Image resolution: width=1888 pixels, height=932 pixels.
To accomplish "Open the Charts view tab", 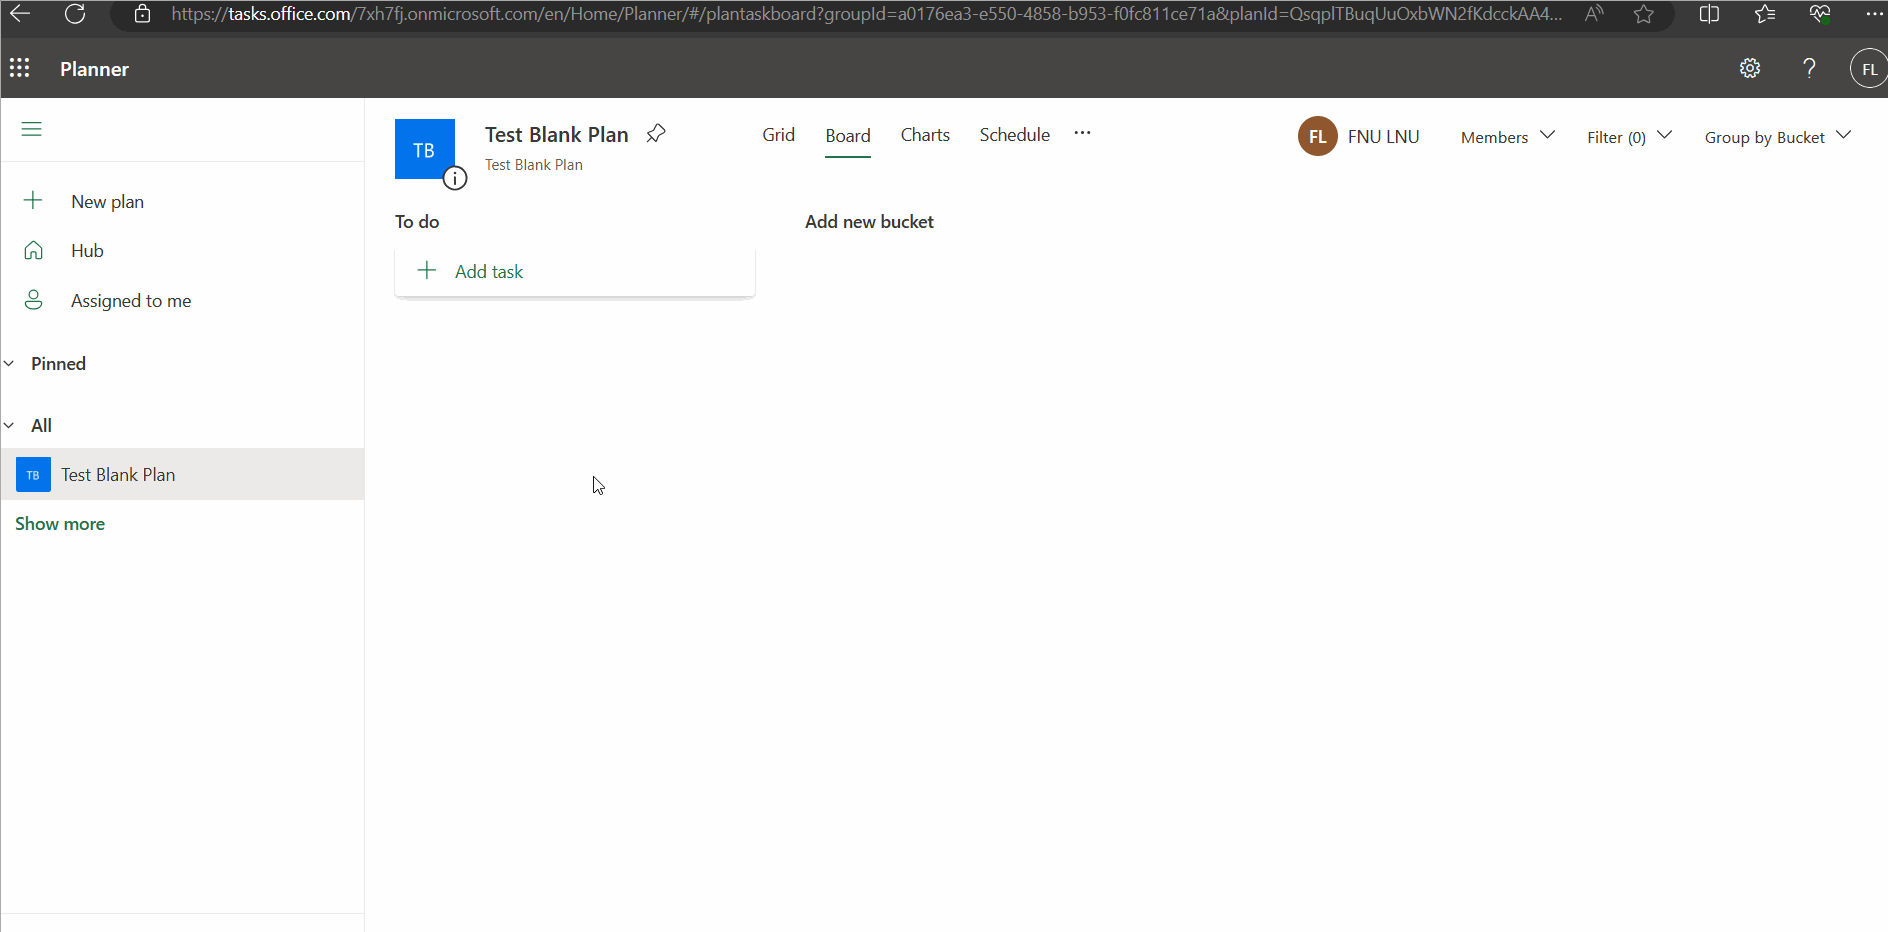I will 925,135.
